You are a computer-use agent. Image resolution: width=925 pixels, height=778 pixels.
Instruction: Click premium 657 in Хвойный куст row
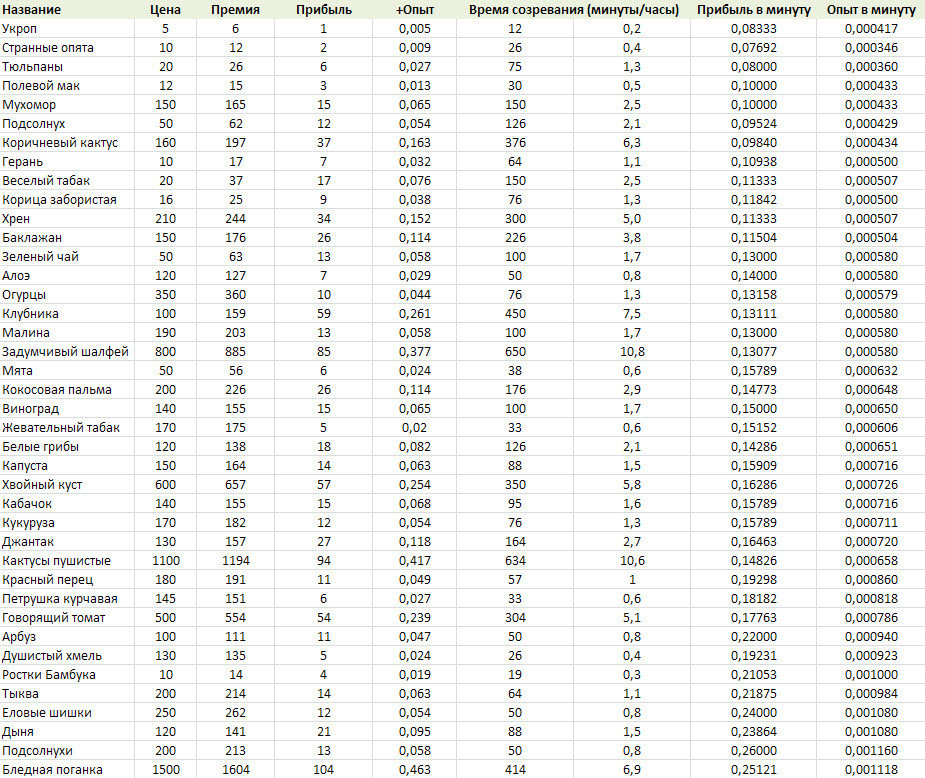point(235,485)
